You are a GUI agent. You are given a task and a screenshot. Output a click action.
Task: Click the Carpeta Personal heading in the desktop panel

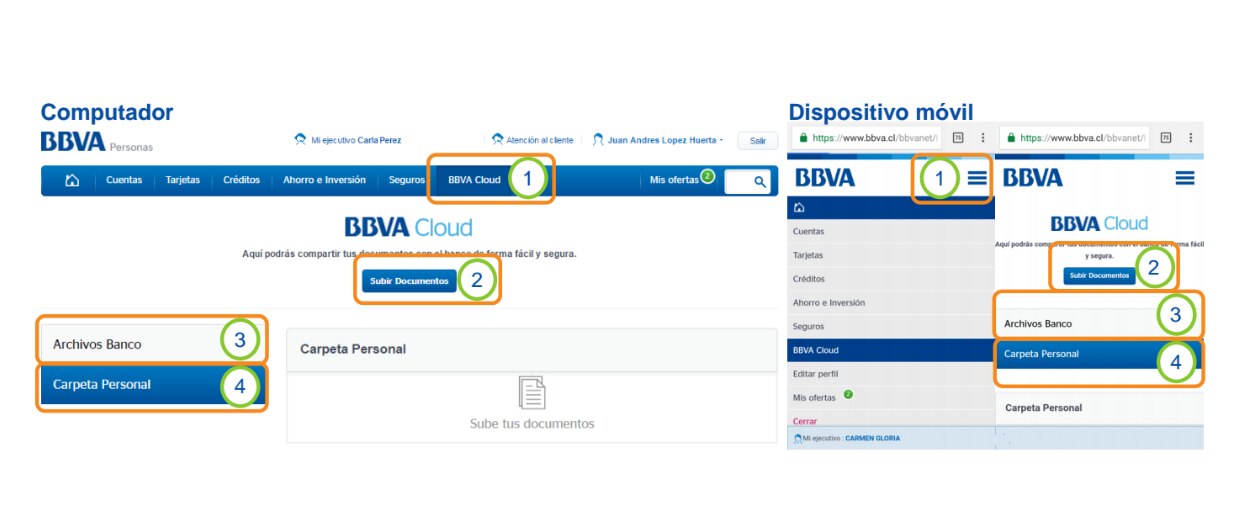353,349
